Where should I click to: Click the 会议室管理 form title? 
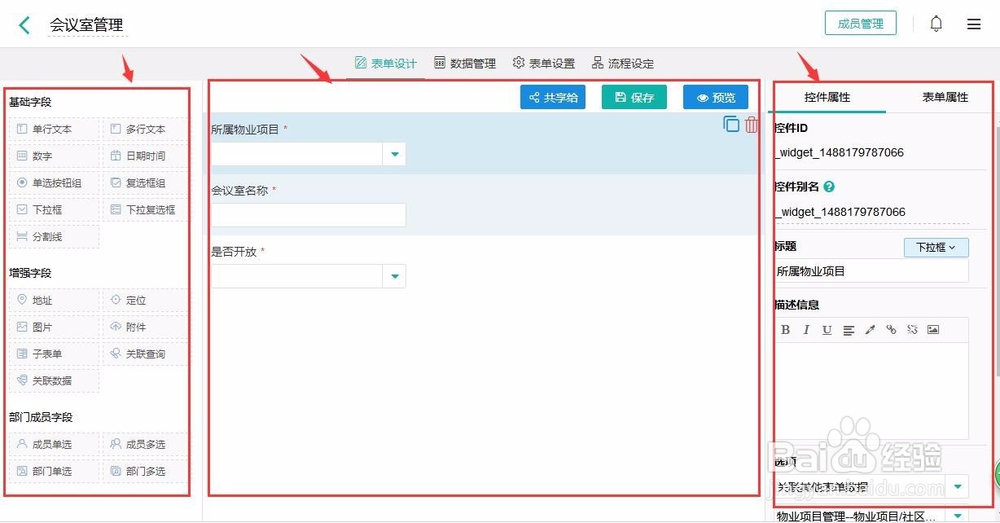tap(87, 25)
